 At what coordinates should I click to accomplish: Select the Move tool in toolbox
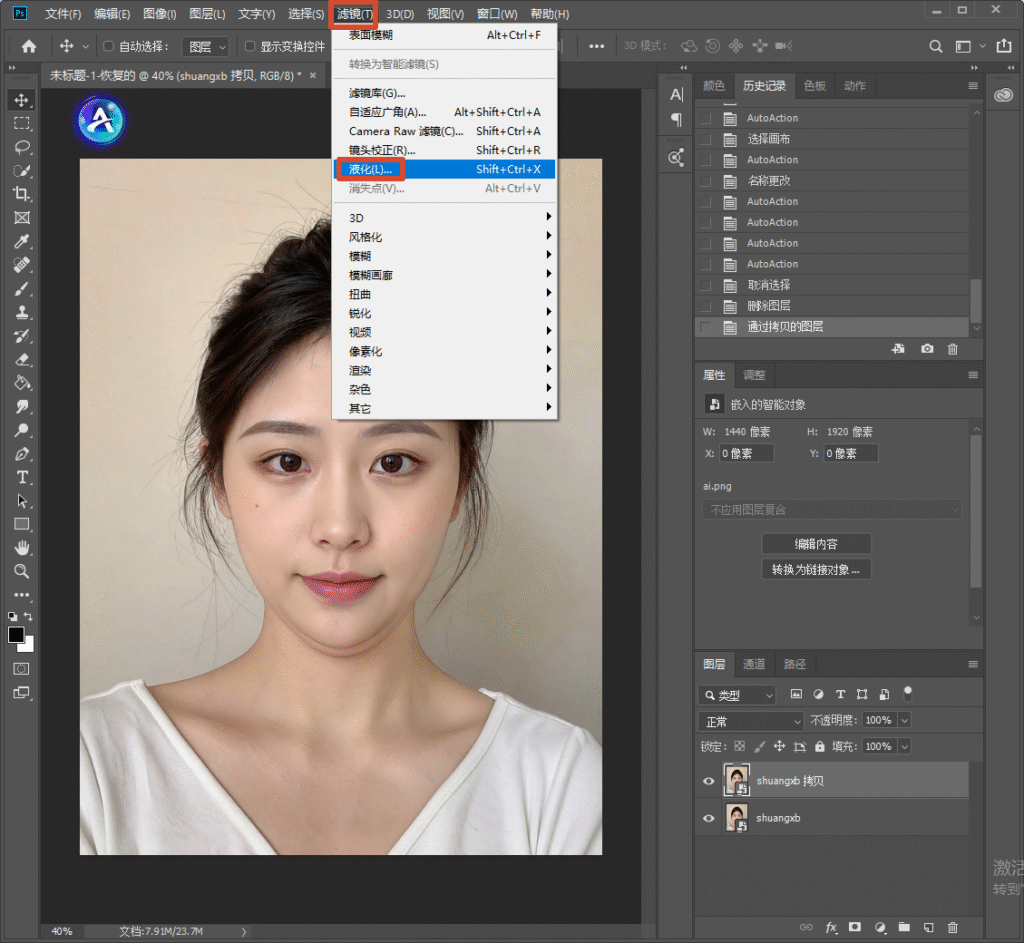22,100
